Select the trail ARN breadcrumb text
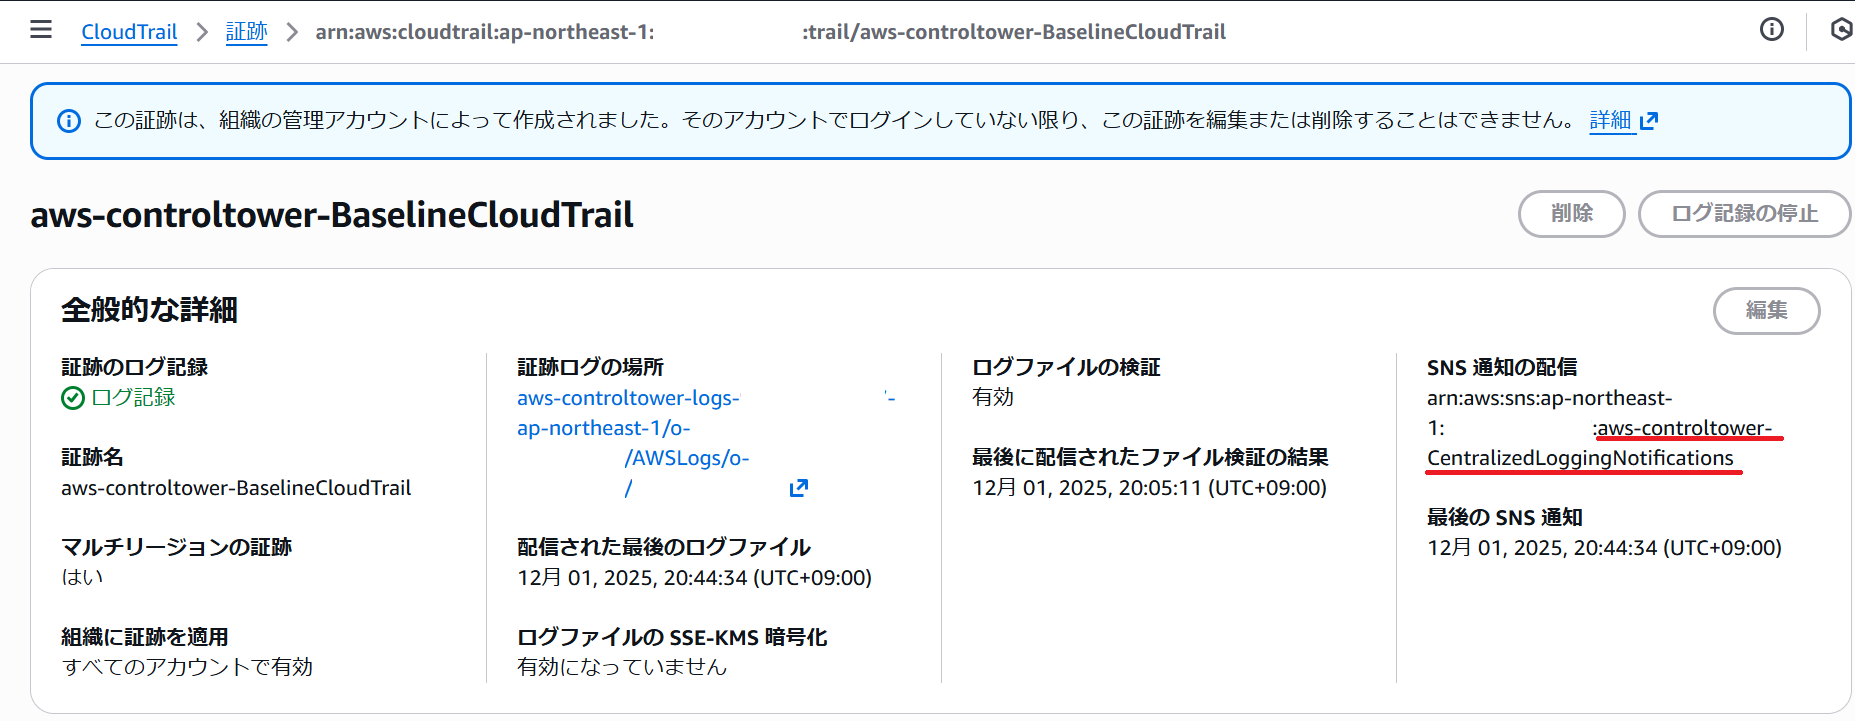 coord(770,32)
